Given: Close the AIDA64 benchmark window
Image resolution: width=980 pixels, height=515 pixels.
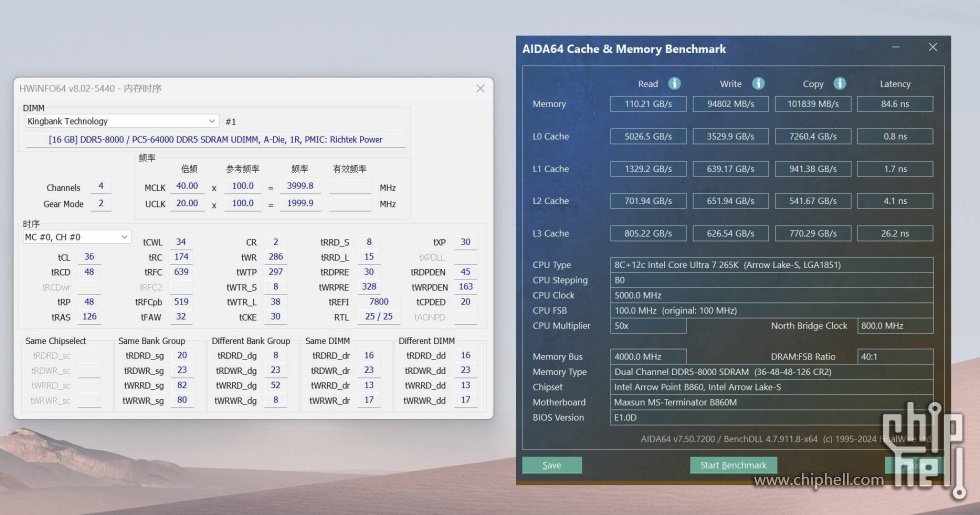Looking at the screenshot, I should 932,48.
